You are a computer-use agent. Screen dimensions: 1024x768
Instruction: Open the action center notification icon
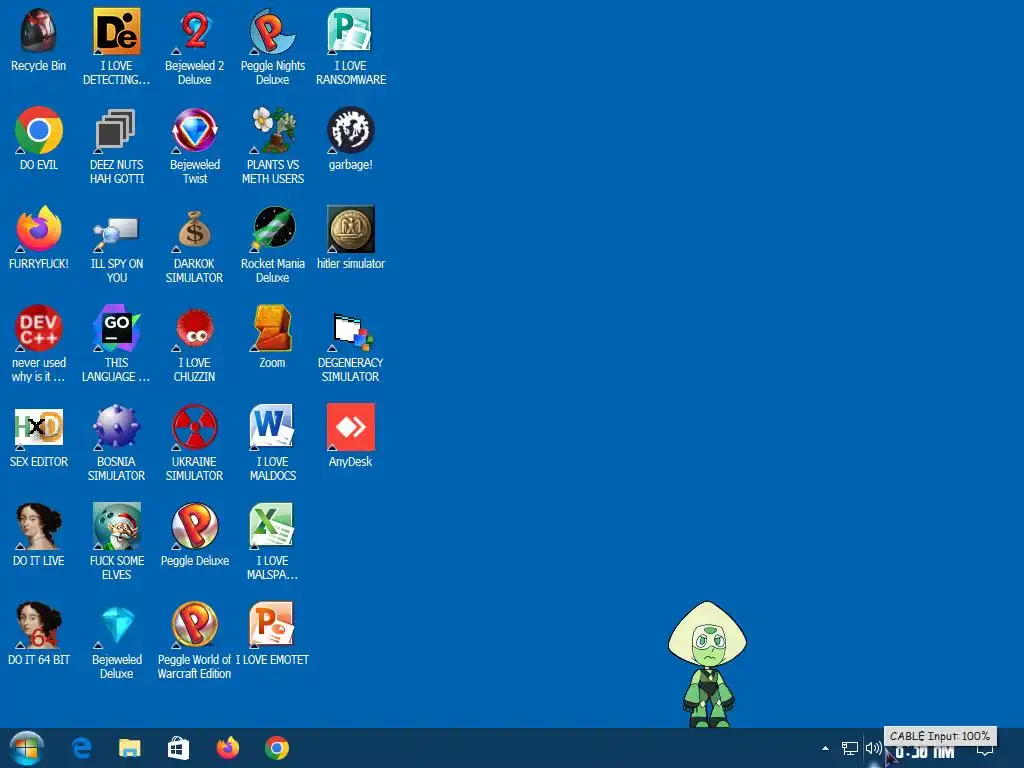click(x=985, y=750)
